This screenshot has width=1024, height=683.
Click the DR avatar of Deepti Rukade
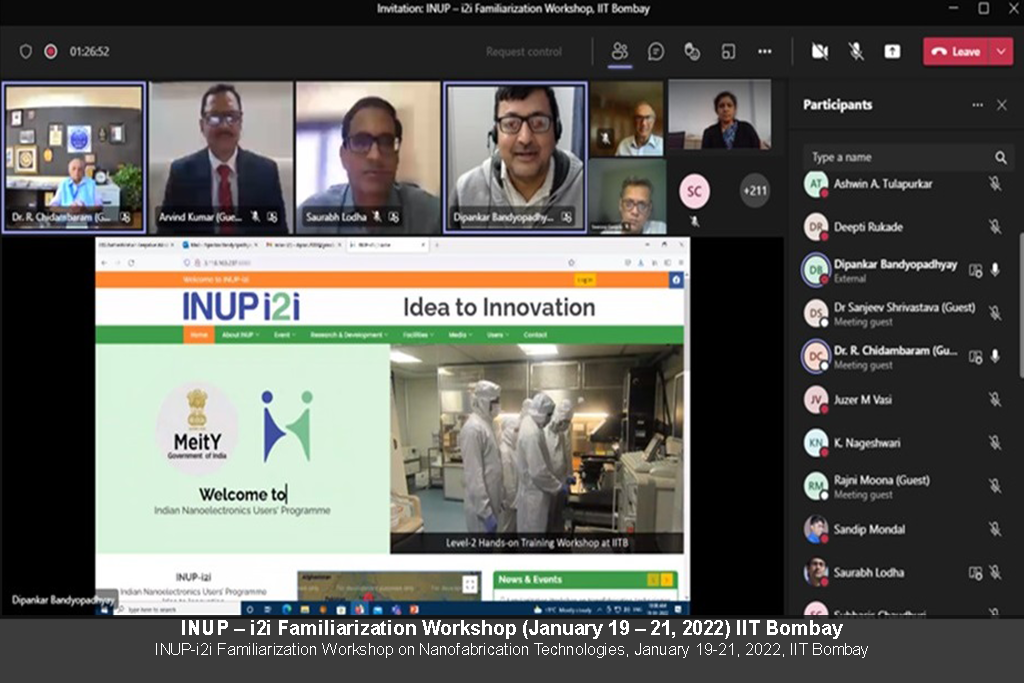[816, 227]
